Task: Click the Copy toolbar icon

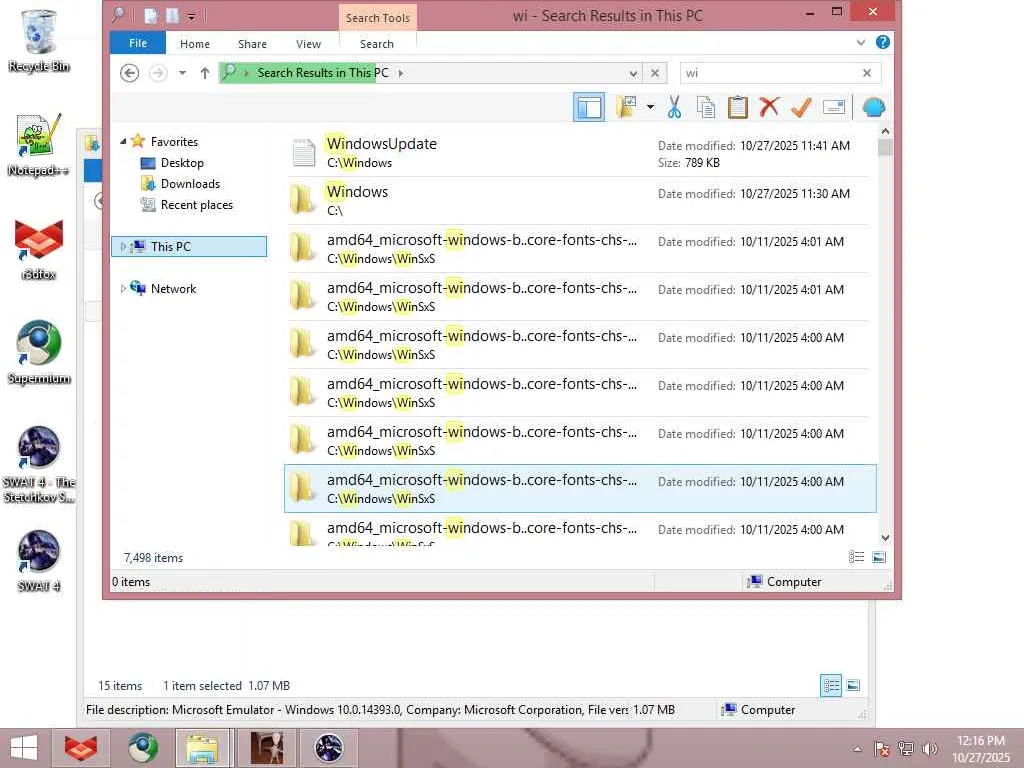Action: click(706, 107)
